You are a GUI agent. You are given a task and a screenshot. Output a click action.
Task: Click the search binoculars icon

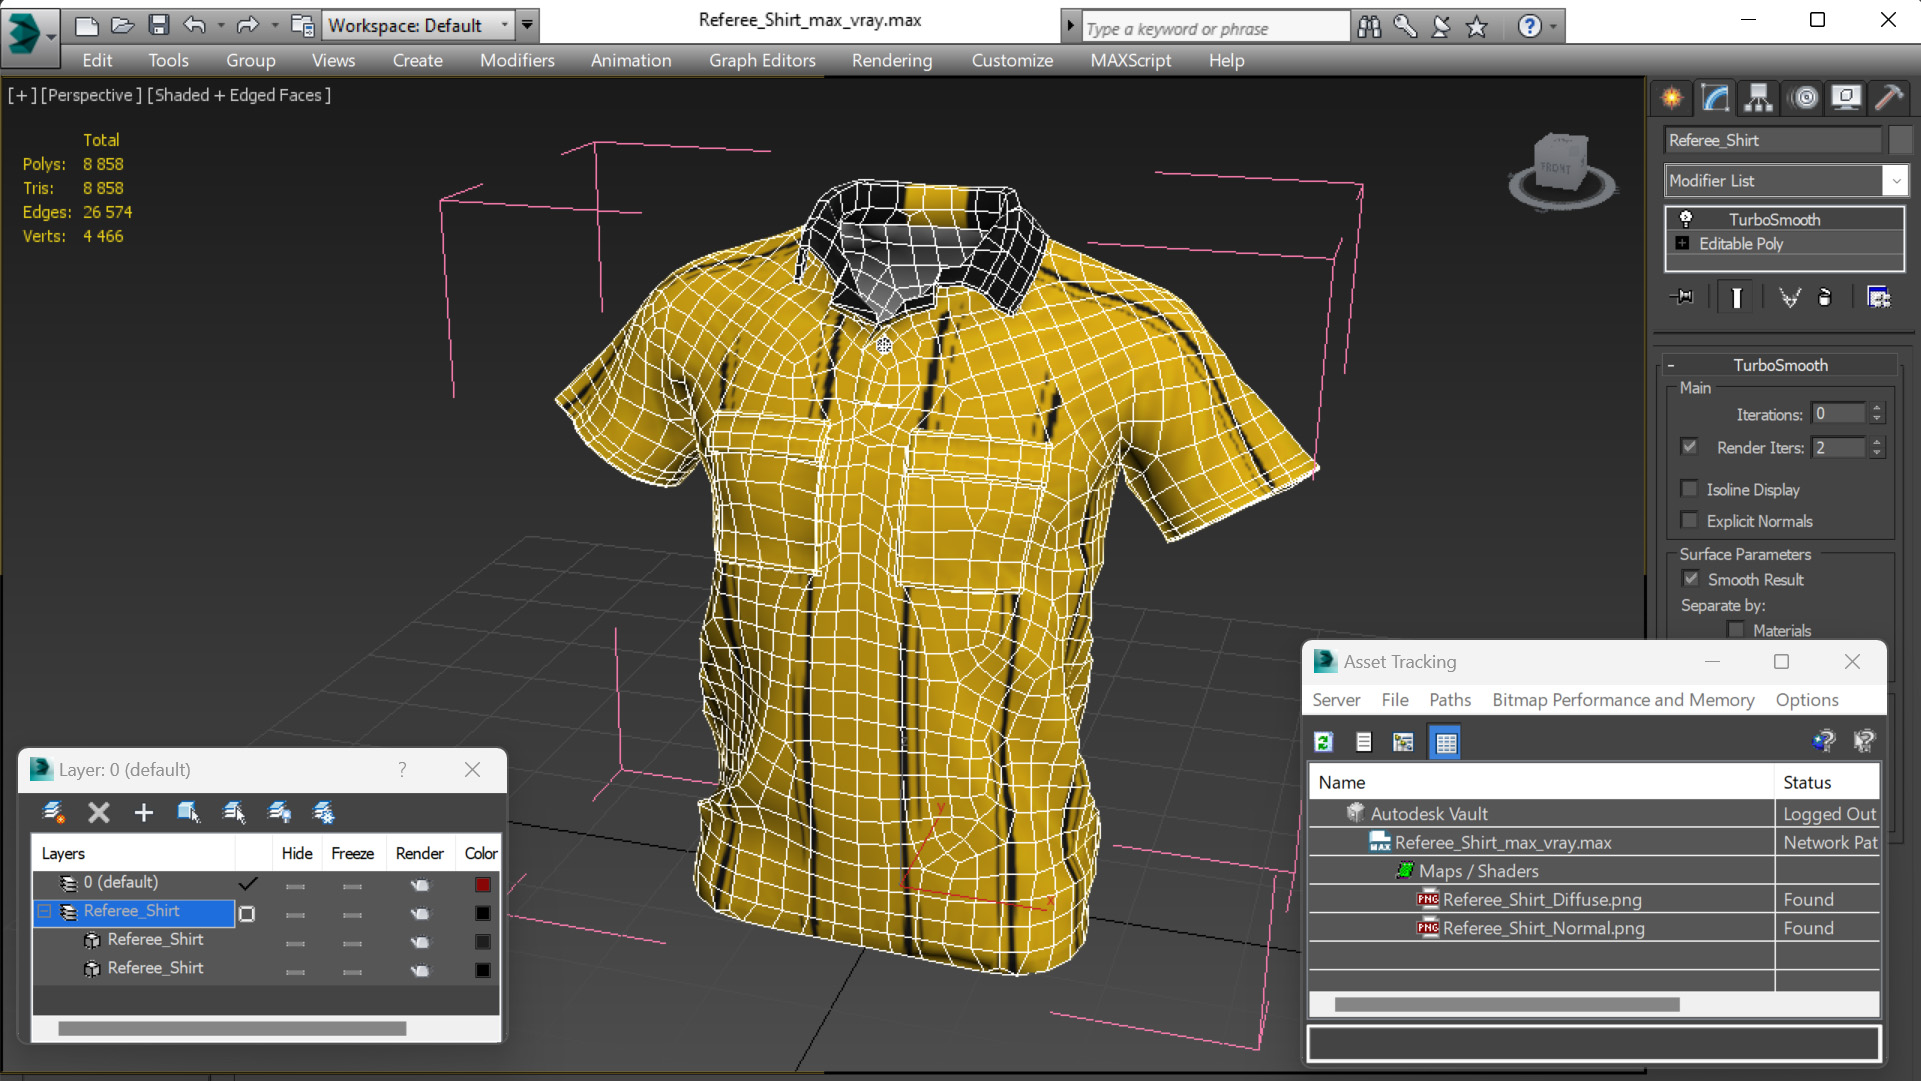tap(1369, 27)
